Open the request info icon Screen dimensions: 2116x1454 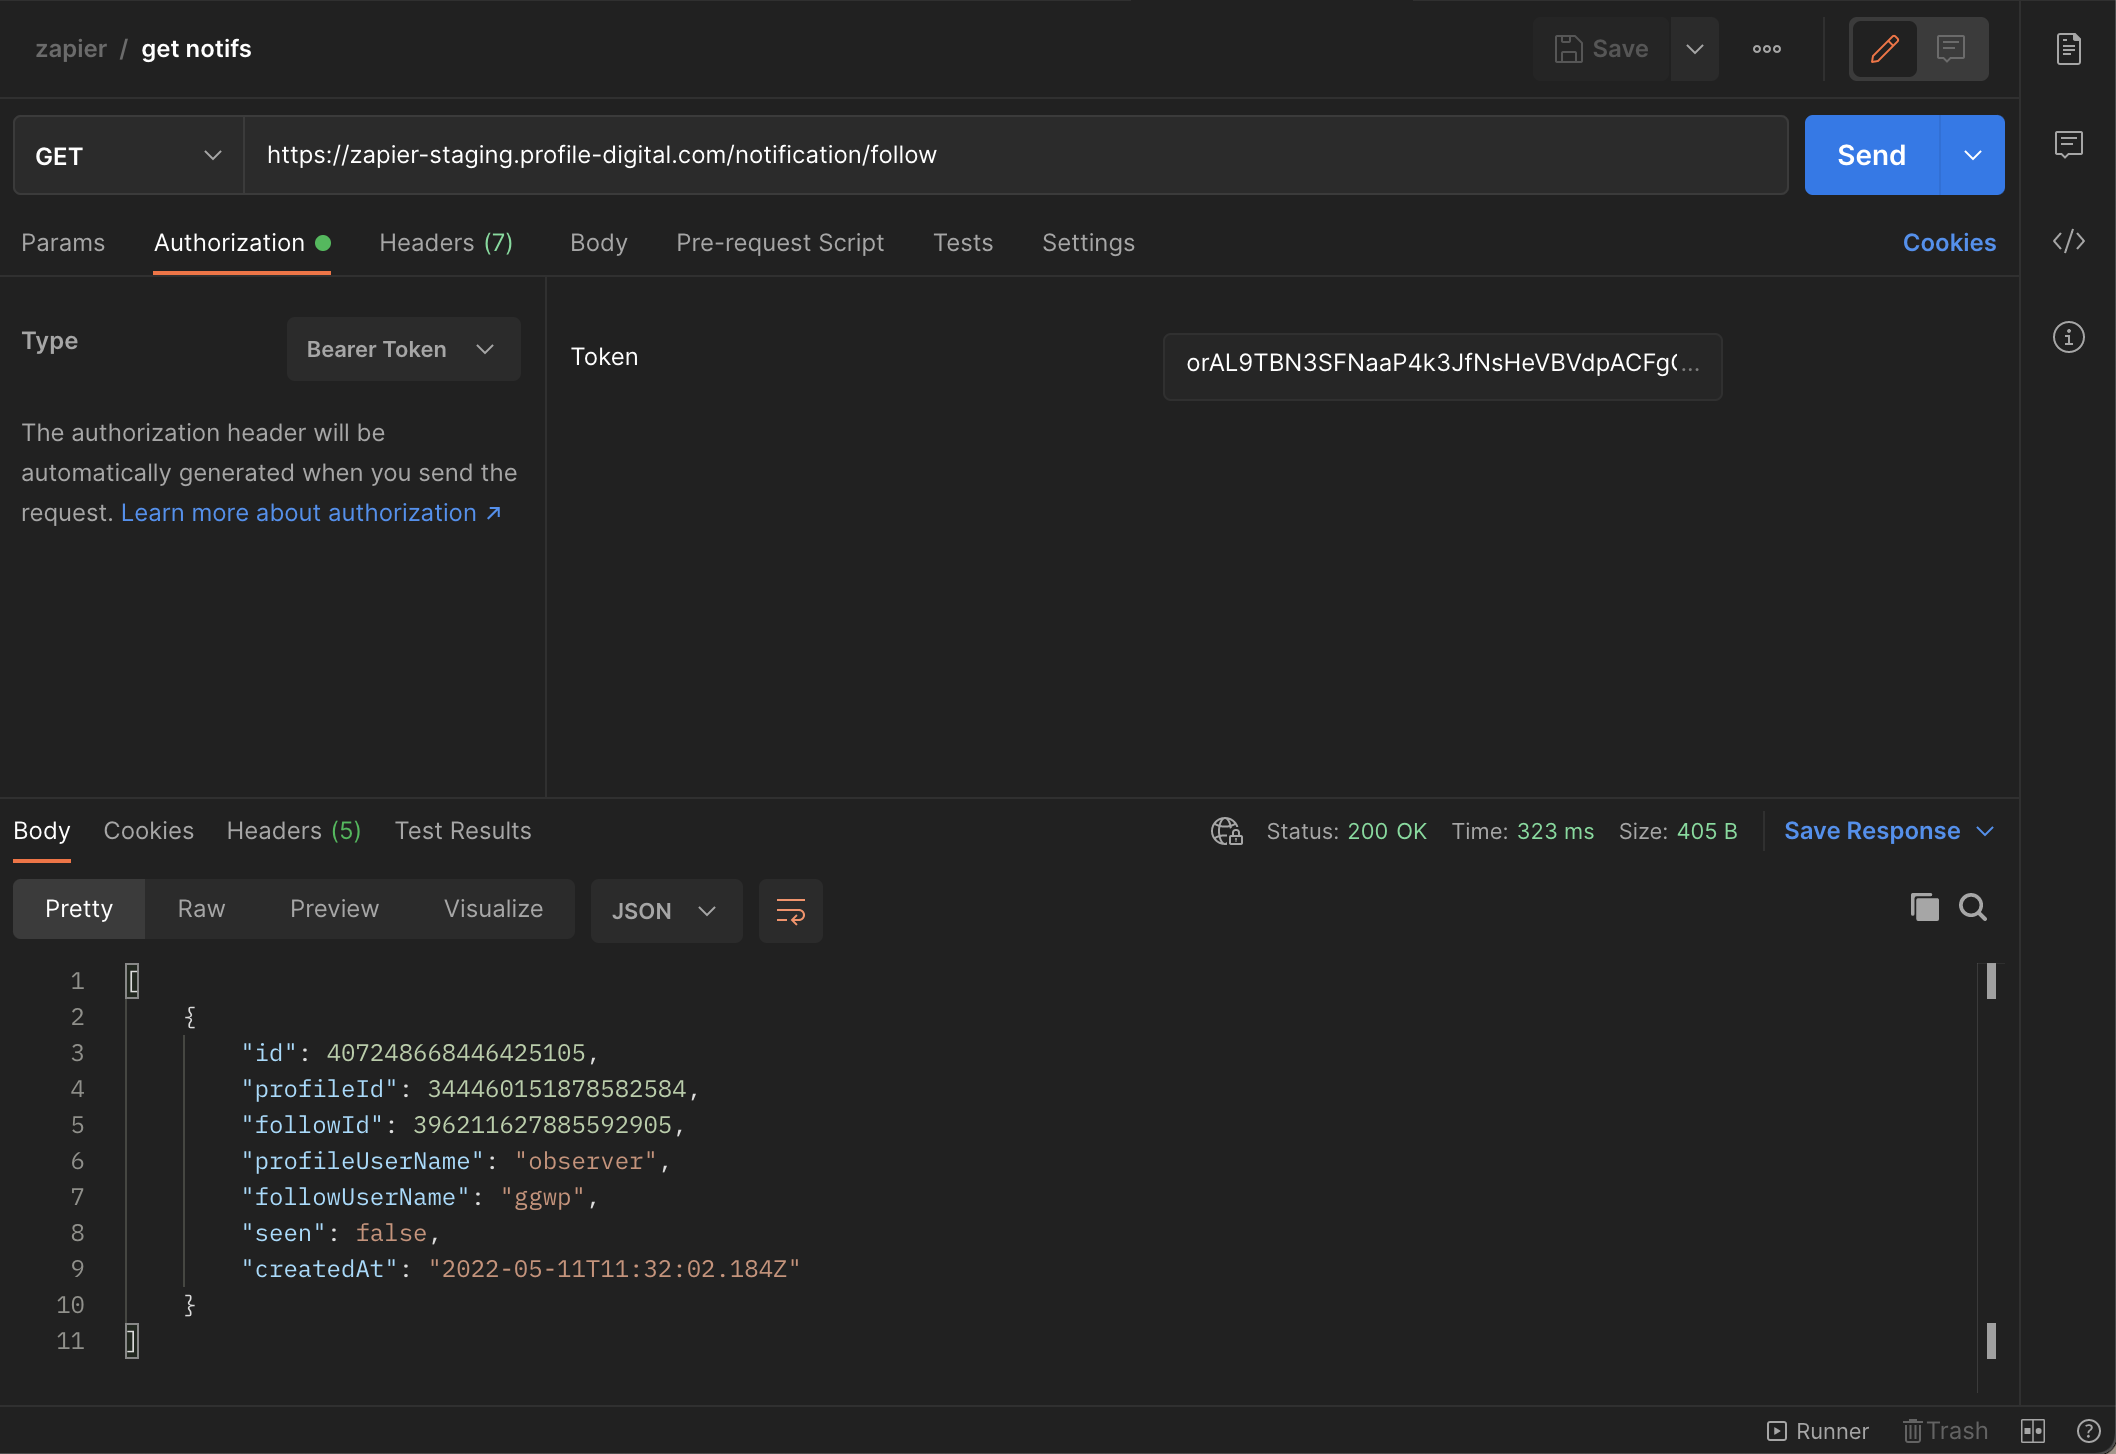click(2068, 337)
